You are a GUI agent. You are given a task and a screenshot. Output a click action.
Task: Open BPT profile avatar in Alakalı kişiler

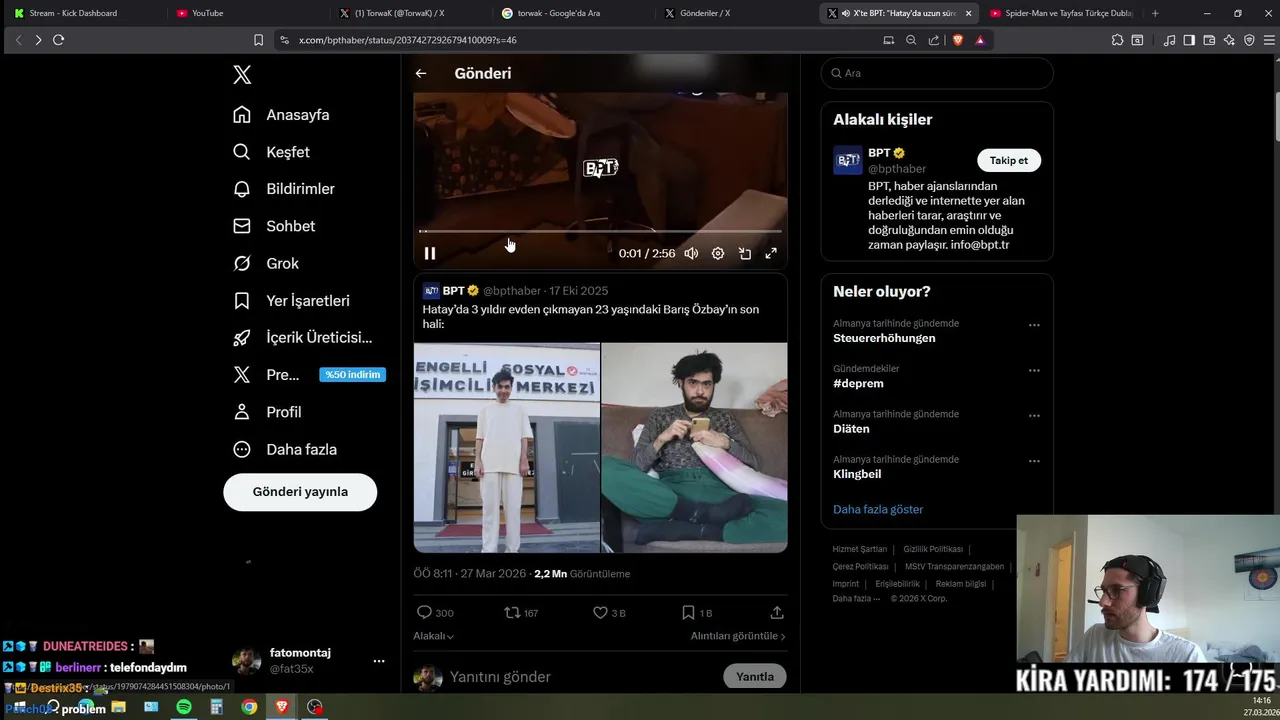pos(848,160)
